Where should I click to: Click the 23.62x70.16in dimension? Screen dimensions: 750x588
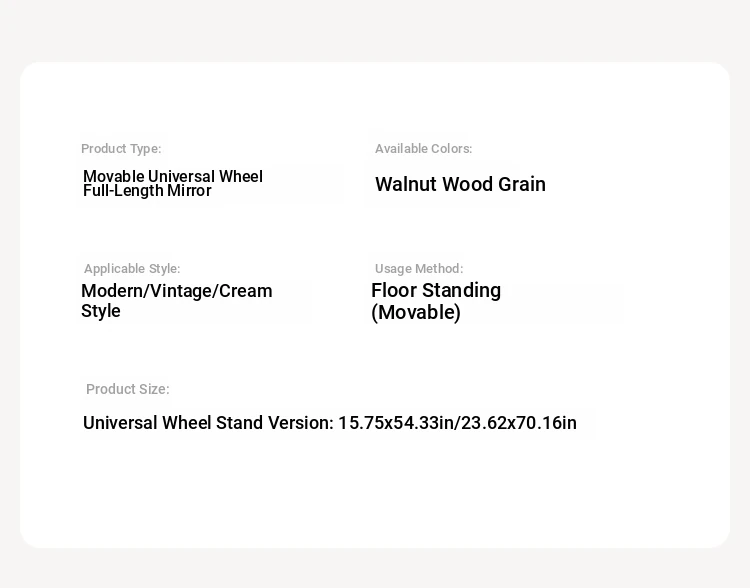point(518,423)
